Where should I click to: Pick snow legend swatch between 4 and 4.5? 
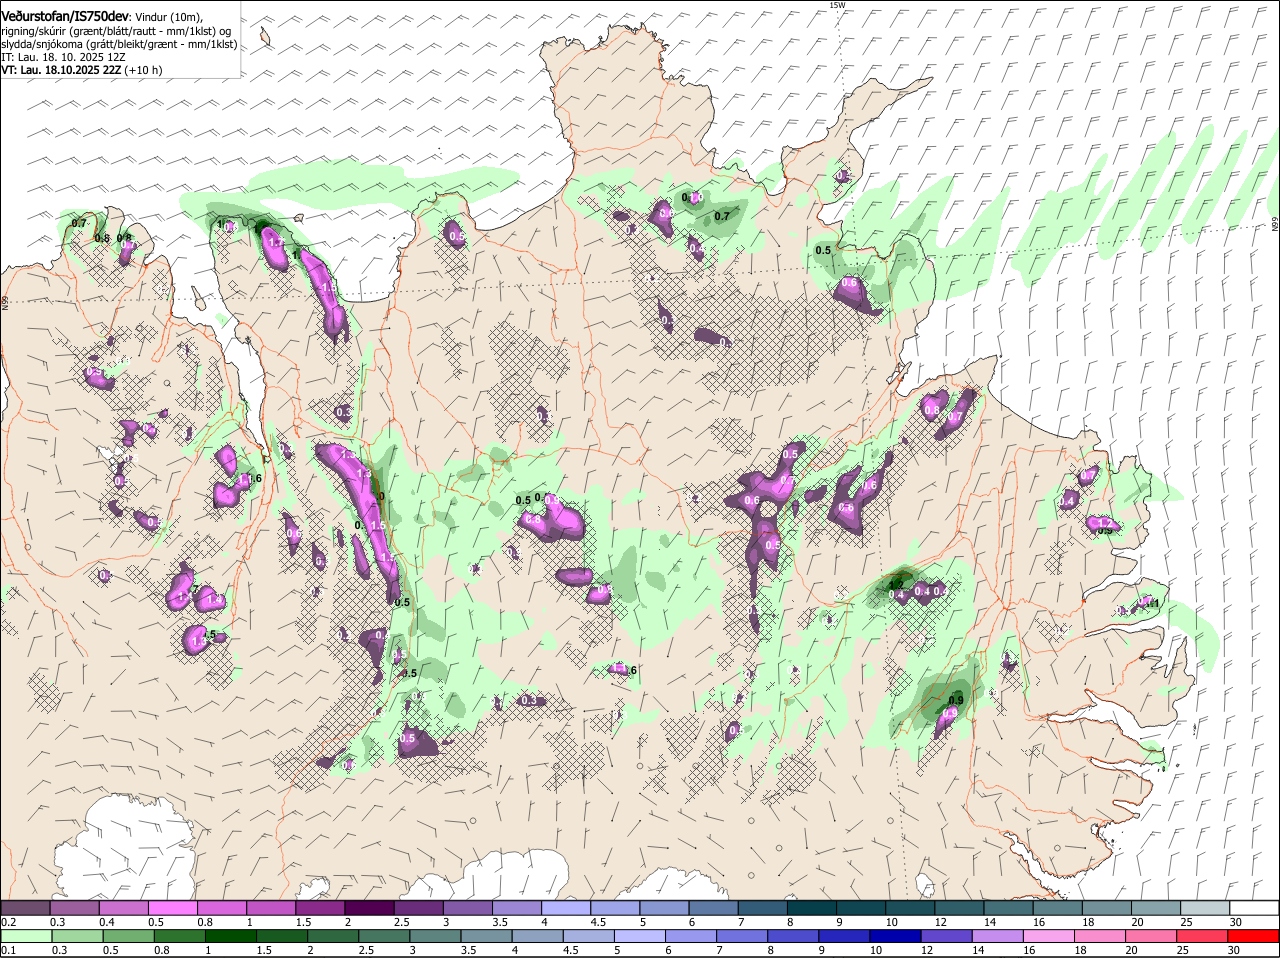point(566,908)
